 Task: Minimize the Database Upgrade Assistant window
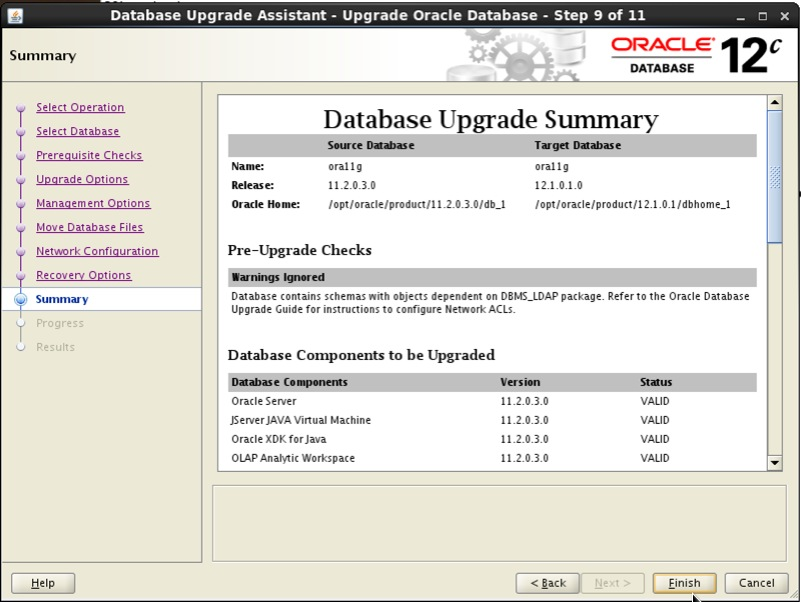point(741,16)
